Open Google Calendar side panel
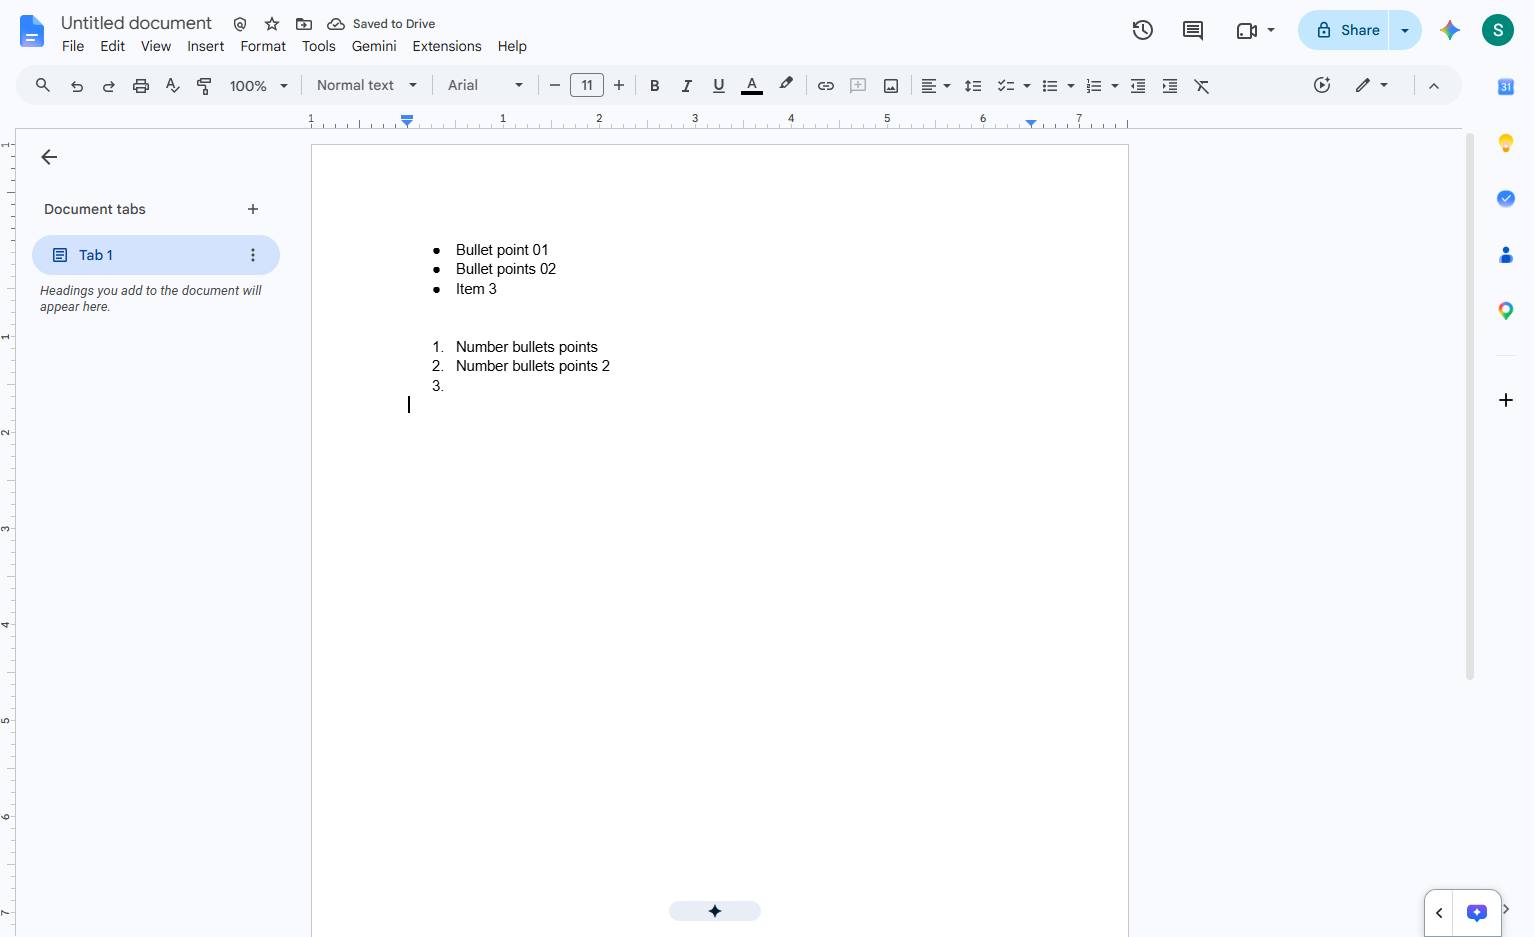The height and width of the screenshot is (937, 1534). pos(1506,87)
